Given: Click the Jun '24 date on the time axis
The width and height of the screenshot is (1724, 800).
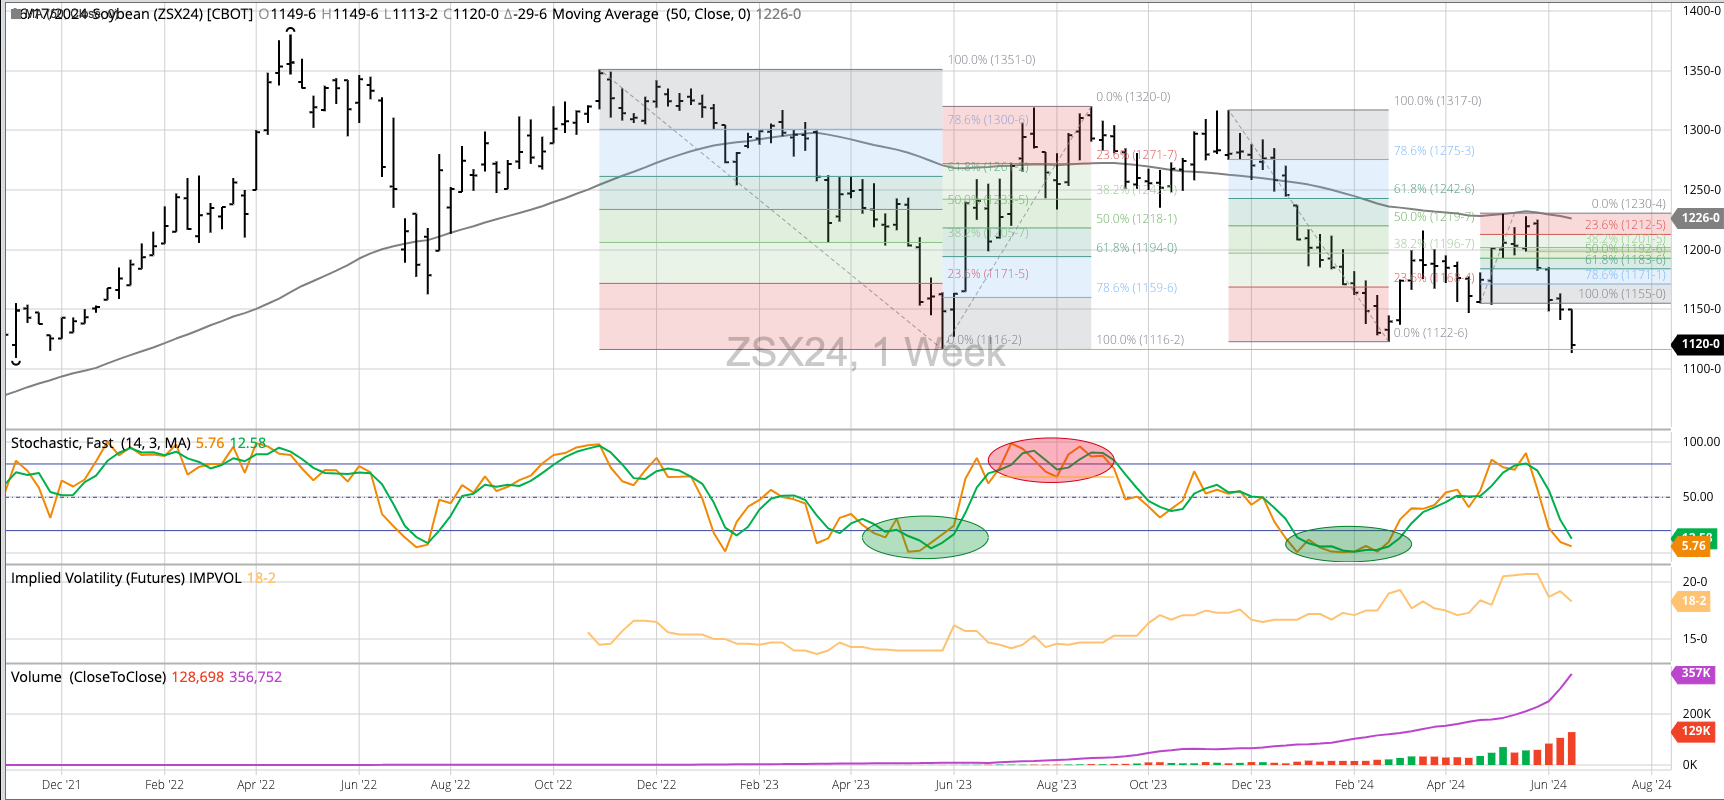Looking at the screenshot, I should point(1547,785).
